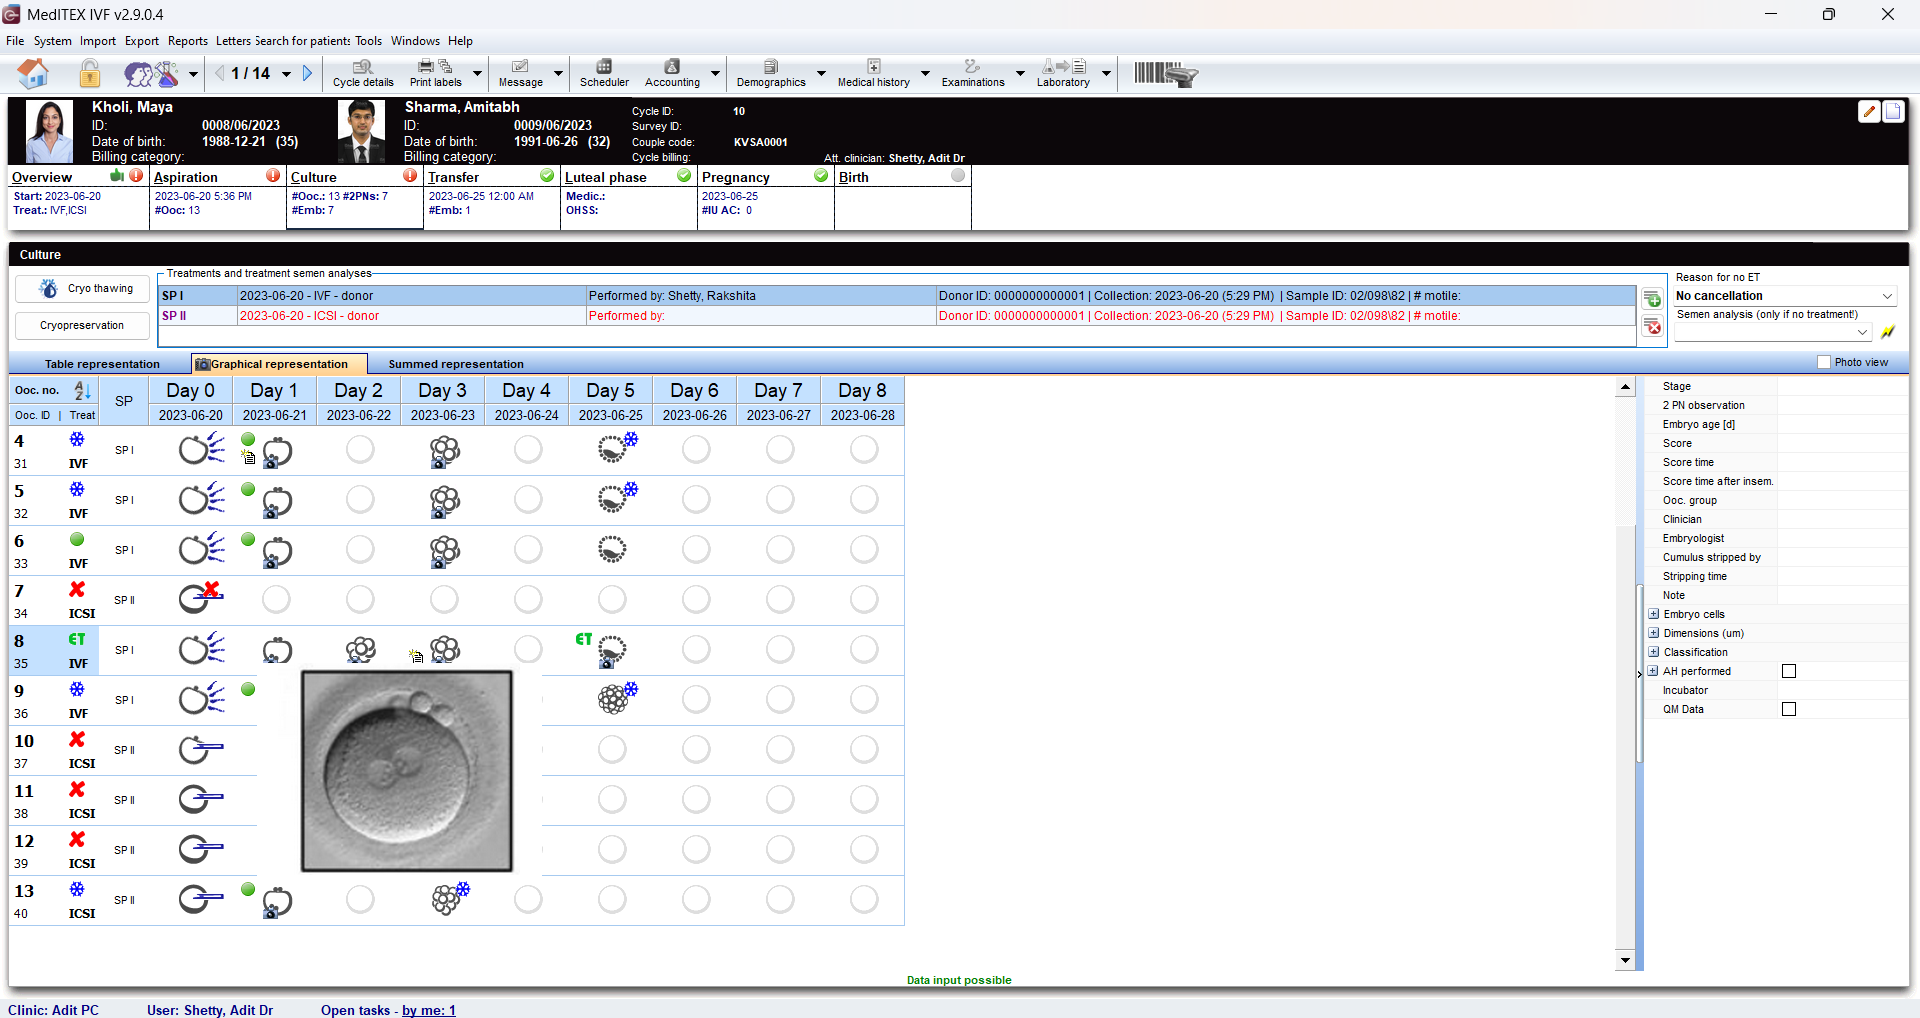Expand the Classification section
Viewport: 1920px width, 1018px height.
[1654, 652]
